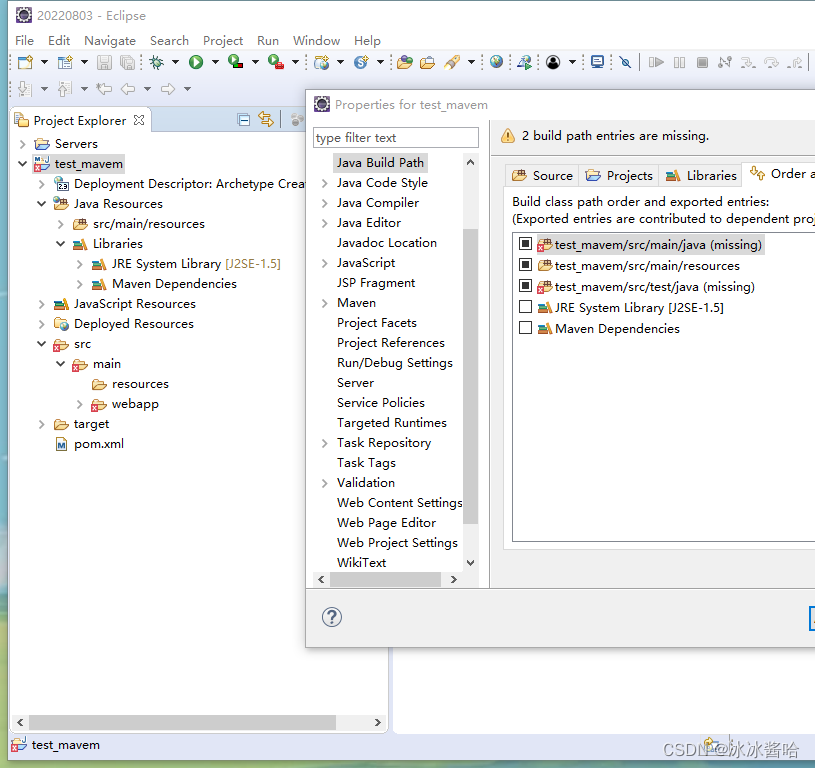
Task: Switch to the Projects tab
Action: [619, 176]
